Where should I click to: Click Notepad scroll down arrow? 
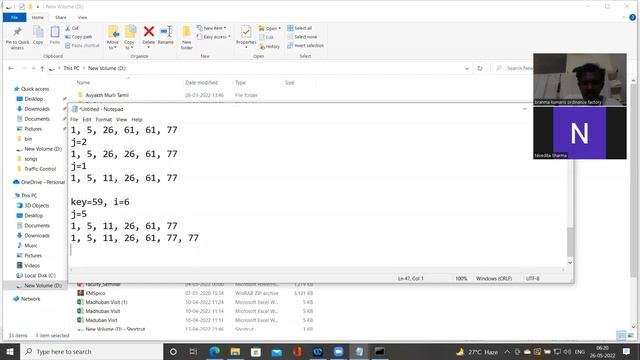(x=570, y=262)
